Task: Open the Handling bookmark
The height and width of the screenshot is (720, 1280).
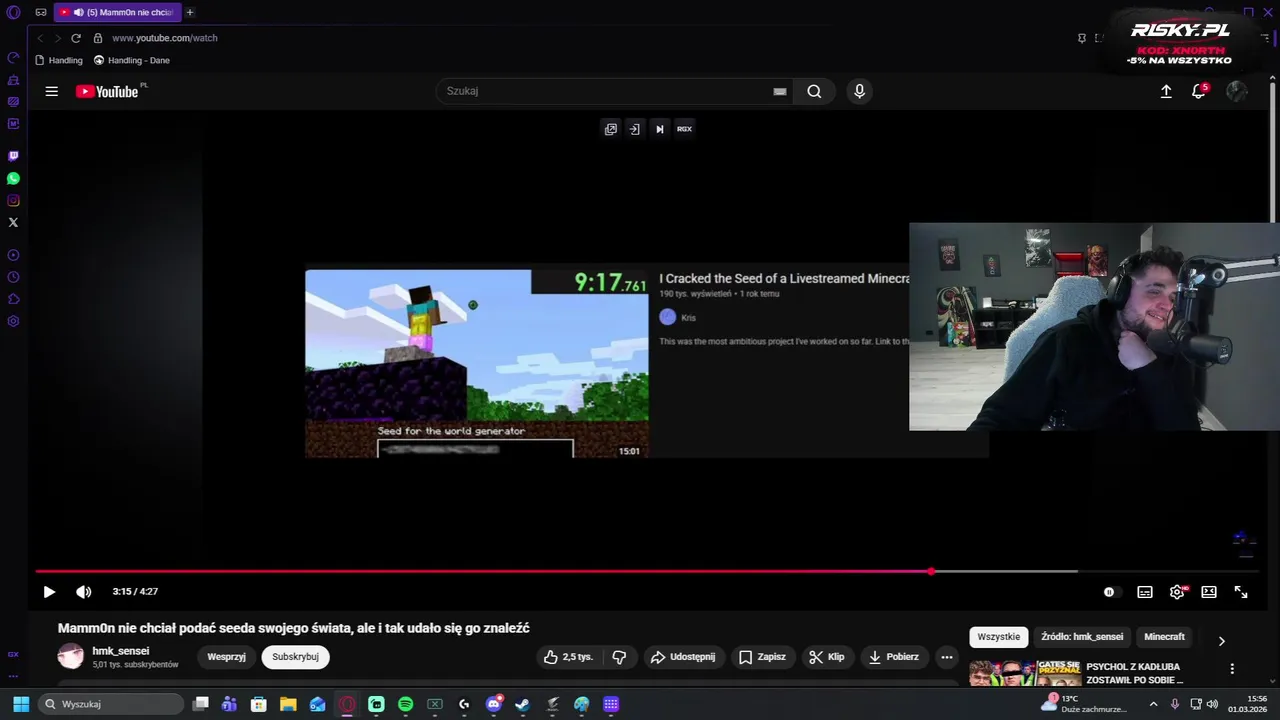Action: tap(59, 60)
